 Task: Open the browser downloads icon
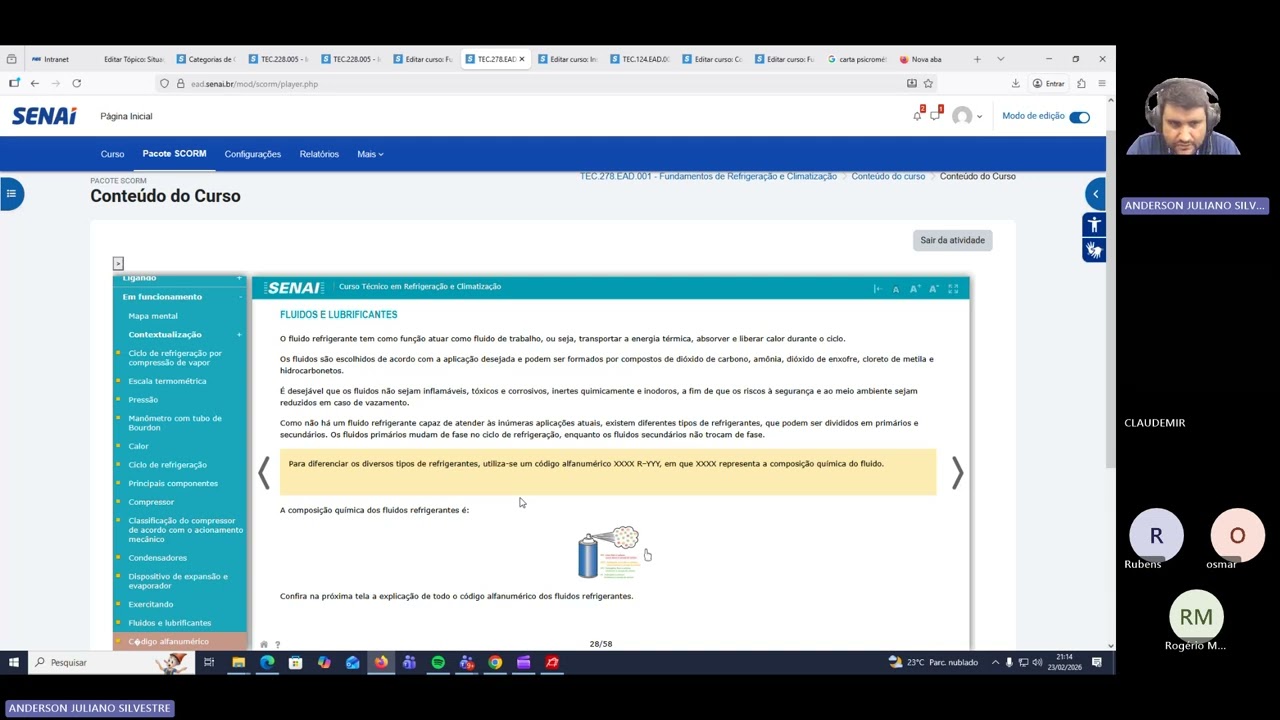click(1015, 83)
